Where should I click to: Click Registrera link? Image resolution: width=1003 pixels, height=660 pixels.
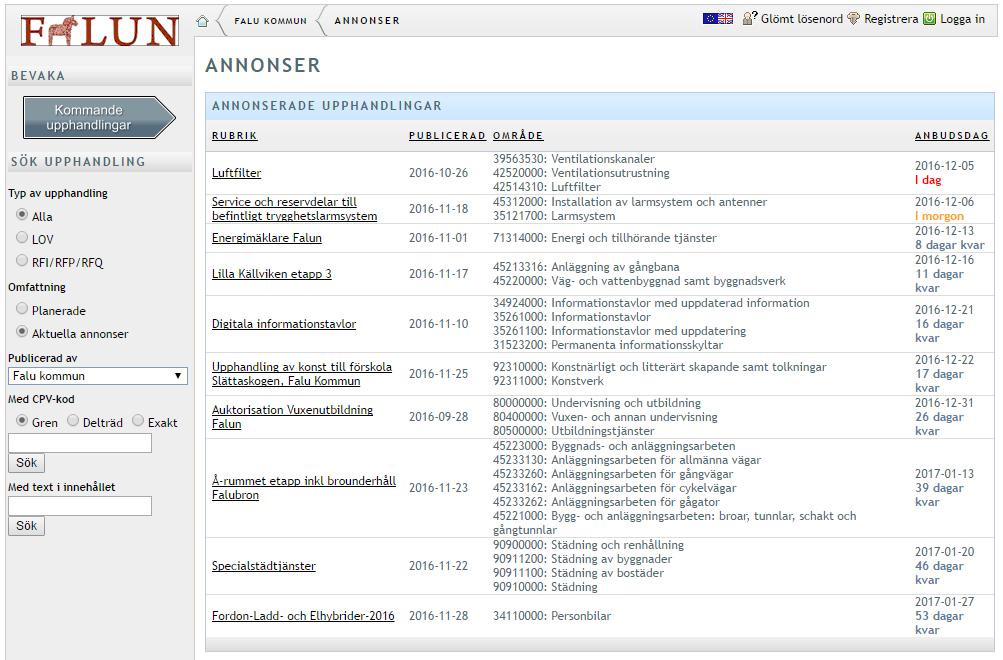pos(890,19)
